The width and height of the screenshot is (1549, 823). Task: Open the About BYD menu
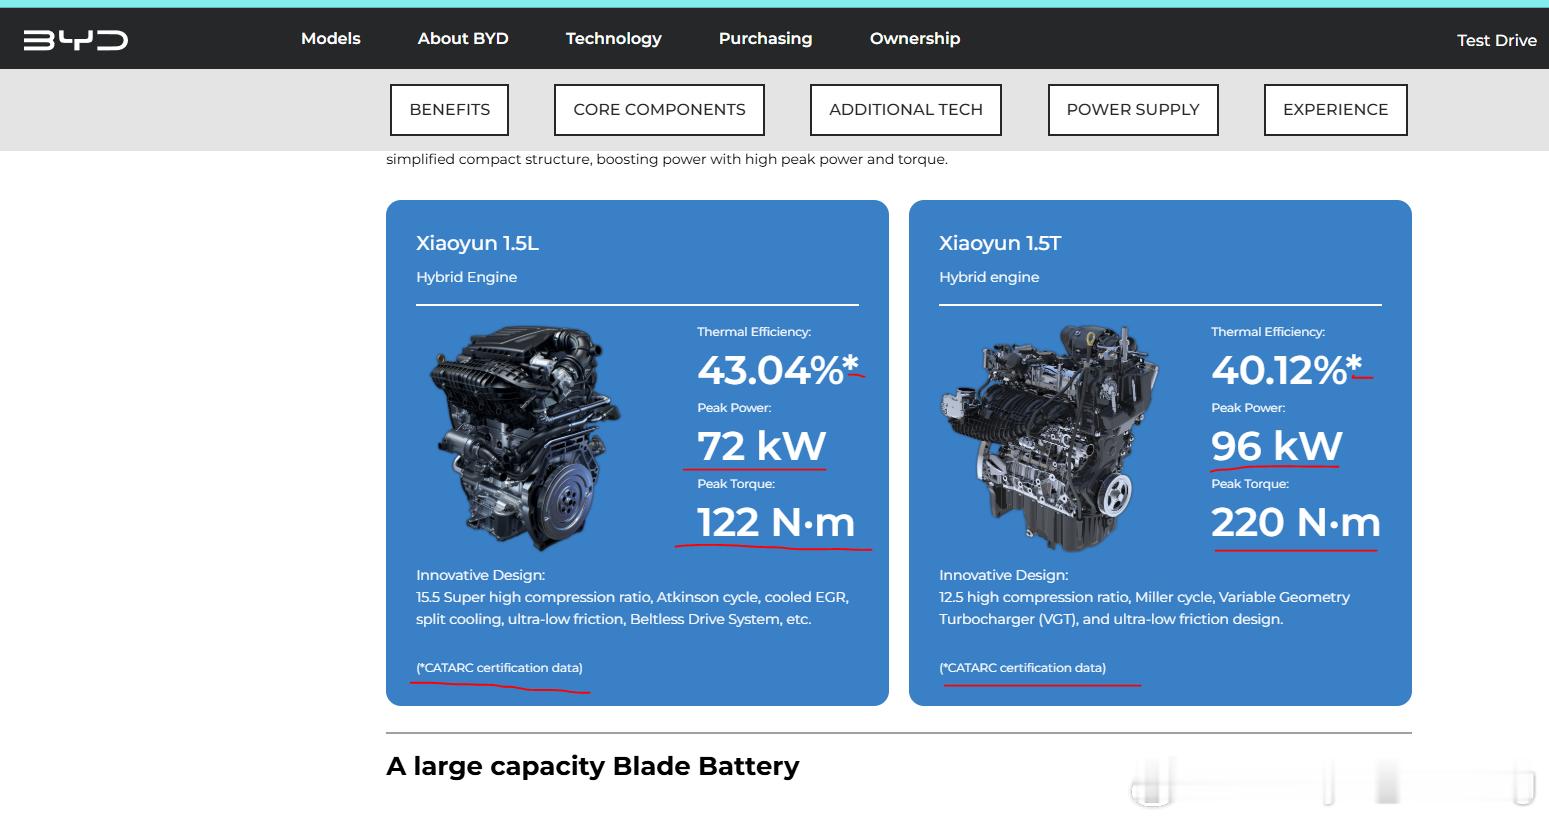click(x=463, y=38)
